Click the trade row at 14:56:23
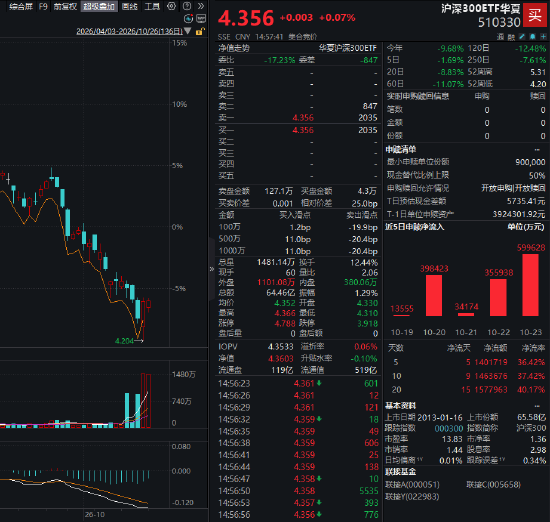The width and height of the screenshot is (550, 522). (x=298, y=383)
